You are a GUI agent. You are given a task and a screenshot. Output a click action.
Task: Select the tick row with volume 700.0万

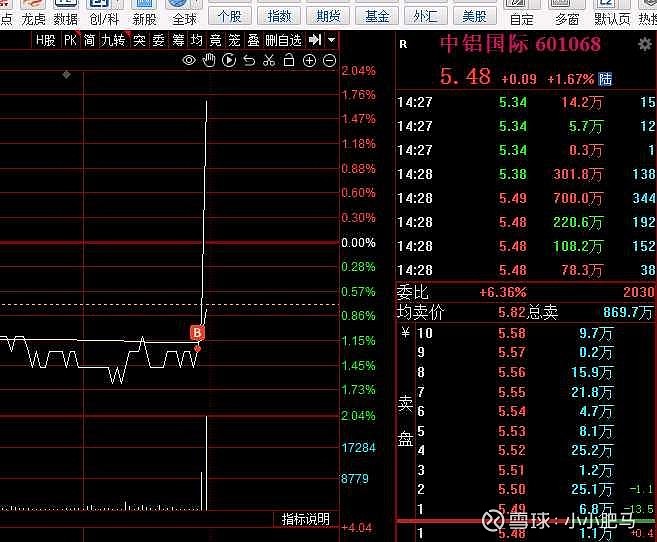pos(525,198)
